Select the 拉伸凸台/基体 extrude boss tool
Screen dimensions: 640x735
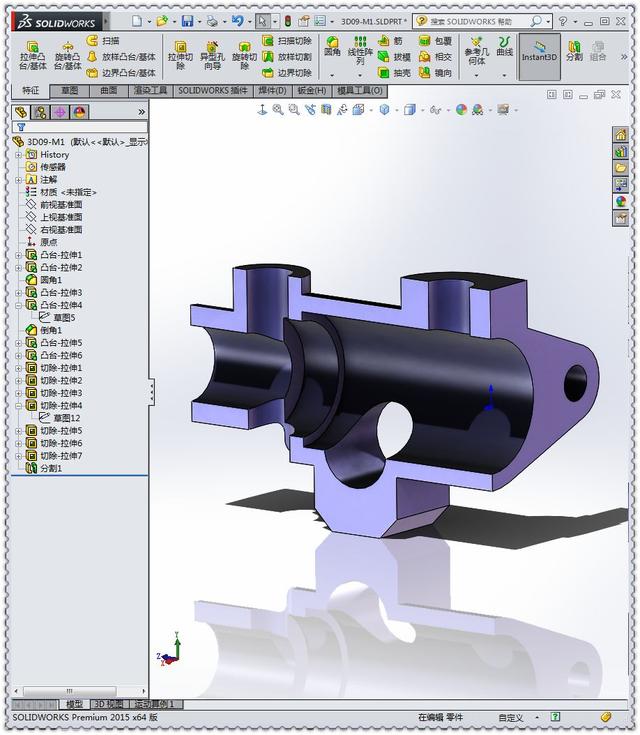32,56
